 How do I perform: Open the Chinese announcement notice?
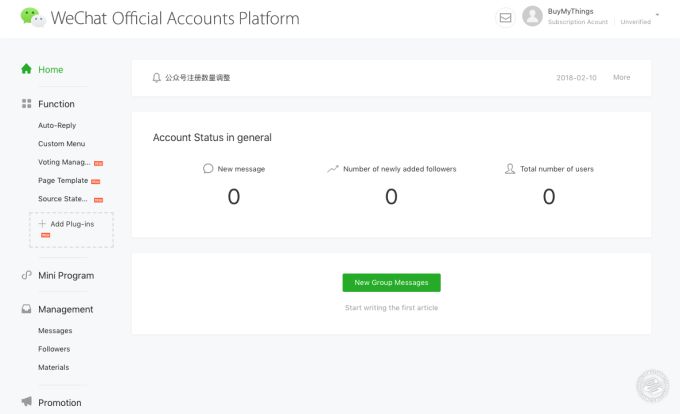click(198, 77)
